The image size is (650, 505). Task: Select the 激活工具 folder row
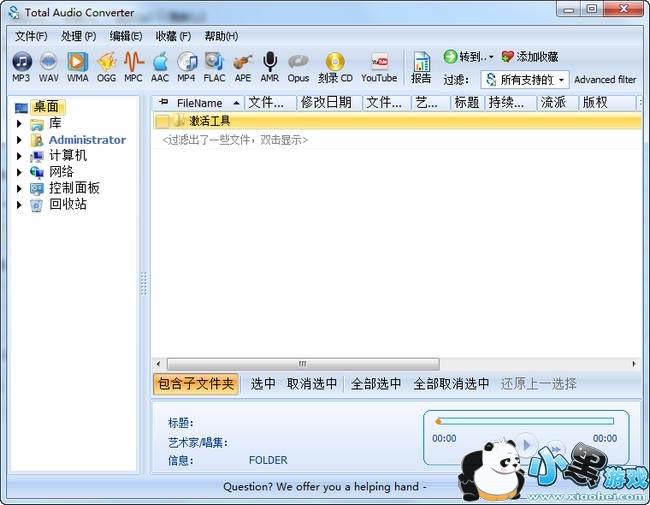(x=397, y=121)
